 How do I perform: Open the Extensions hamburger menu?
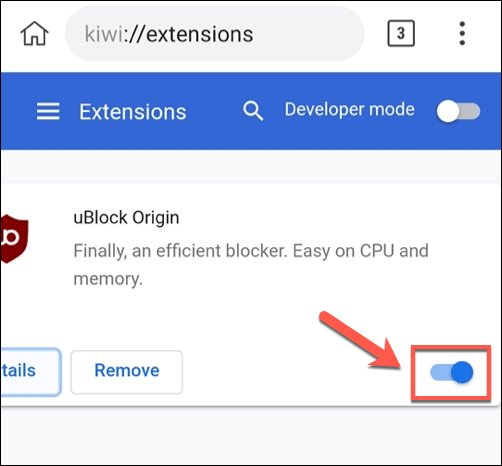tap(48, 111)
